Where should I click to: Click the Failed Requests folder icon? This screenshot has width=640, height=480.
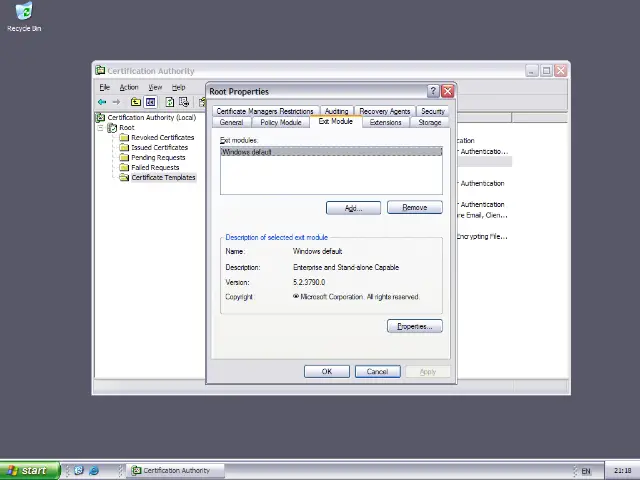[x=124, y=167]
